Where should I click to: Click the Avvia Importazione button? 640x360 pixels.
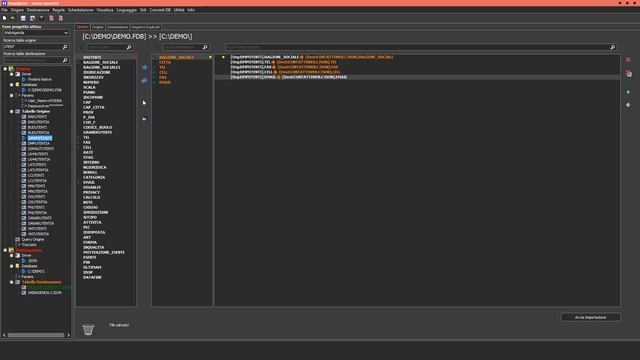591,317
